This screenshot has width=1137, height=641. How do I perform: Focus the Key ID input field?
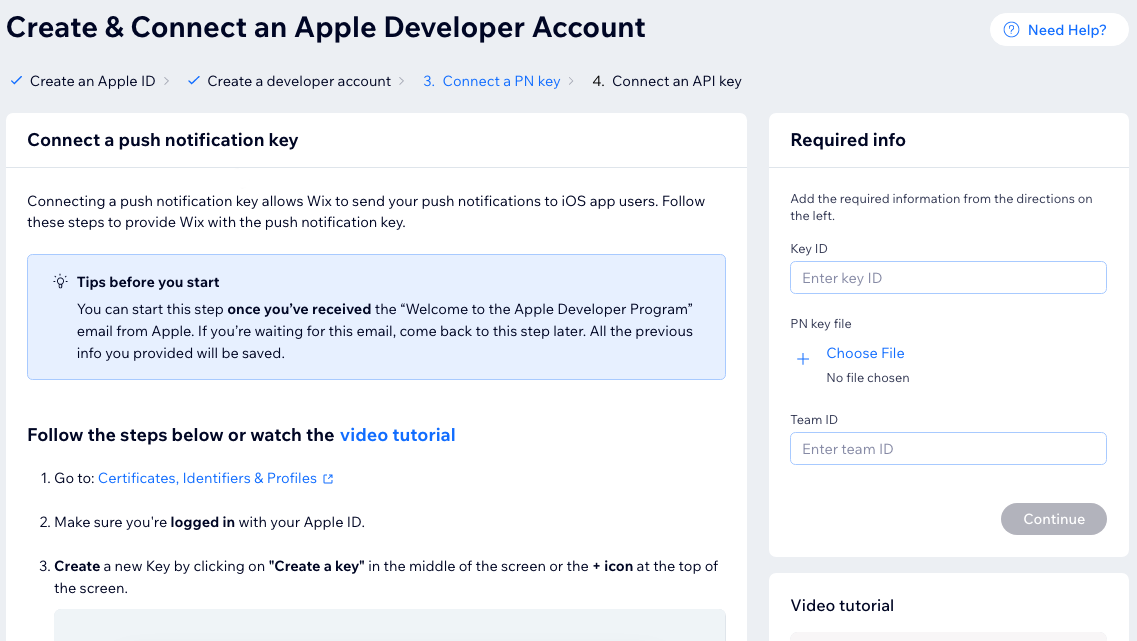pos(948,278)
